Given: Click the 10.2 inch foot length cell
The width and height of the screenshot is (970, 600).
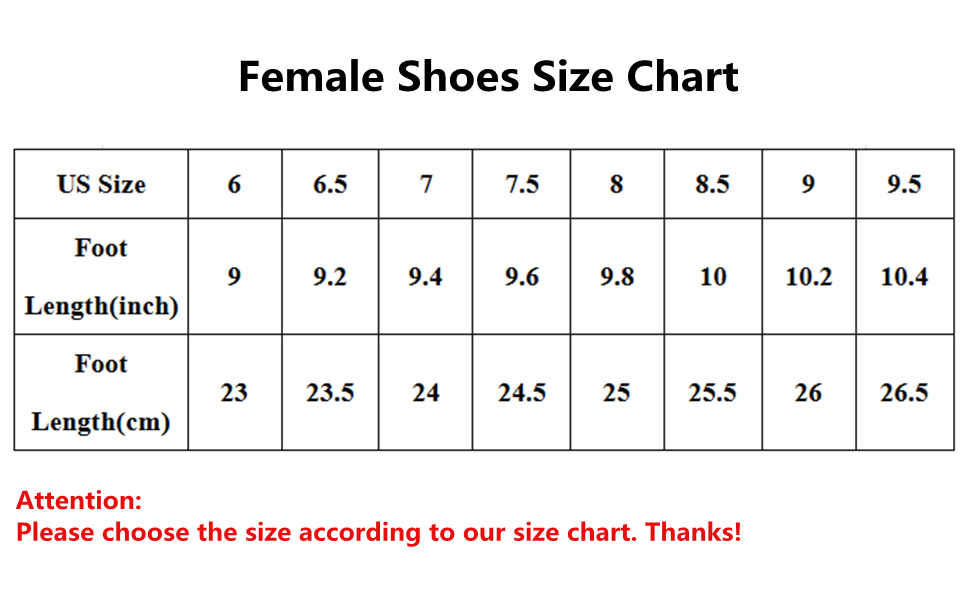Looking at the screenshot, I should tap(809, 276).
